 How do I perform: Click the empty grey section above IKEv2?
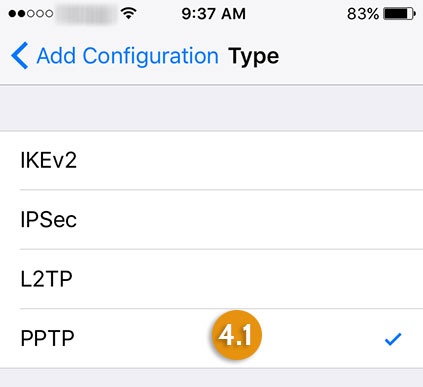[x=211, y=108]
